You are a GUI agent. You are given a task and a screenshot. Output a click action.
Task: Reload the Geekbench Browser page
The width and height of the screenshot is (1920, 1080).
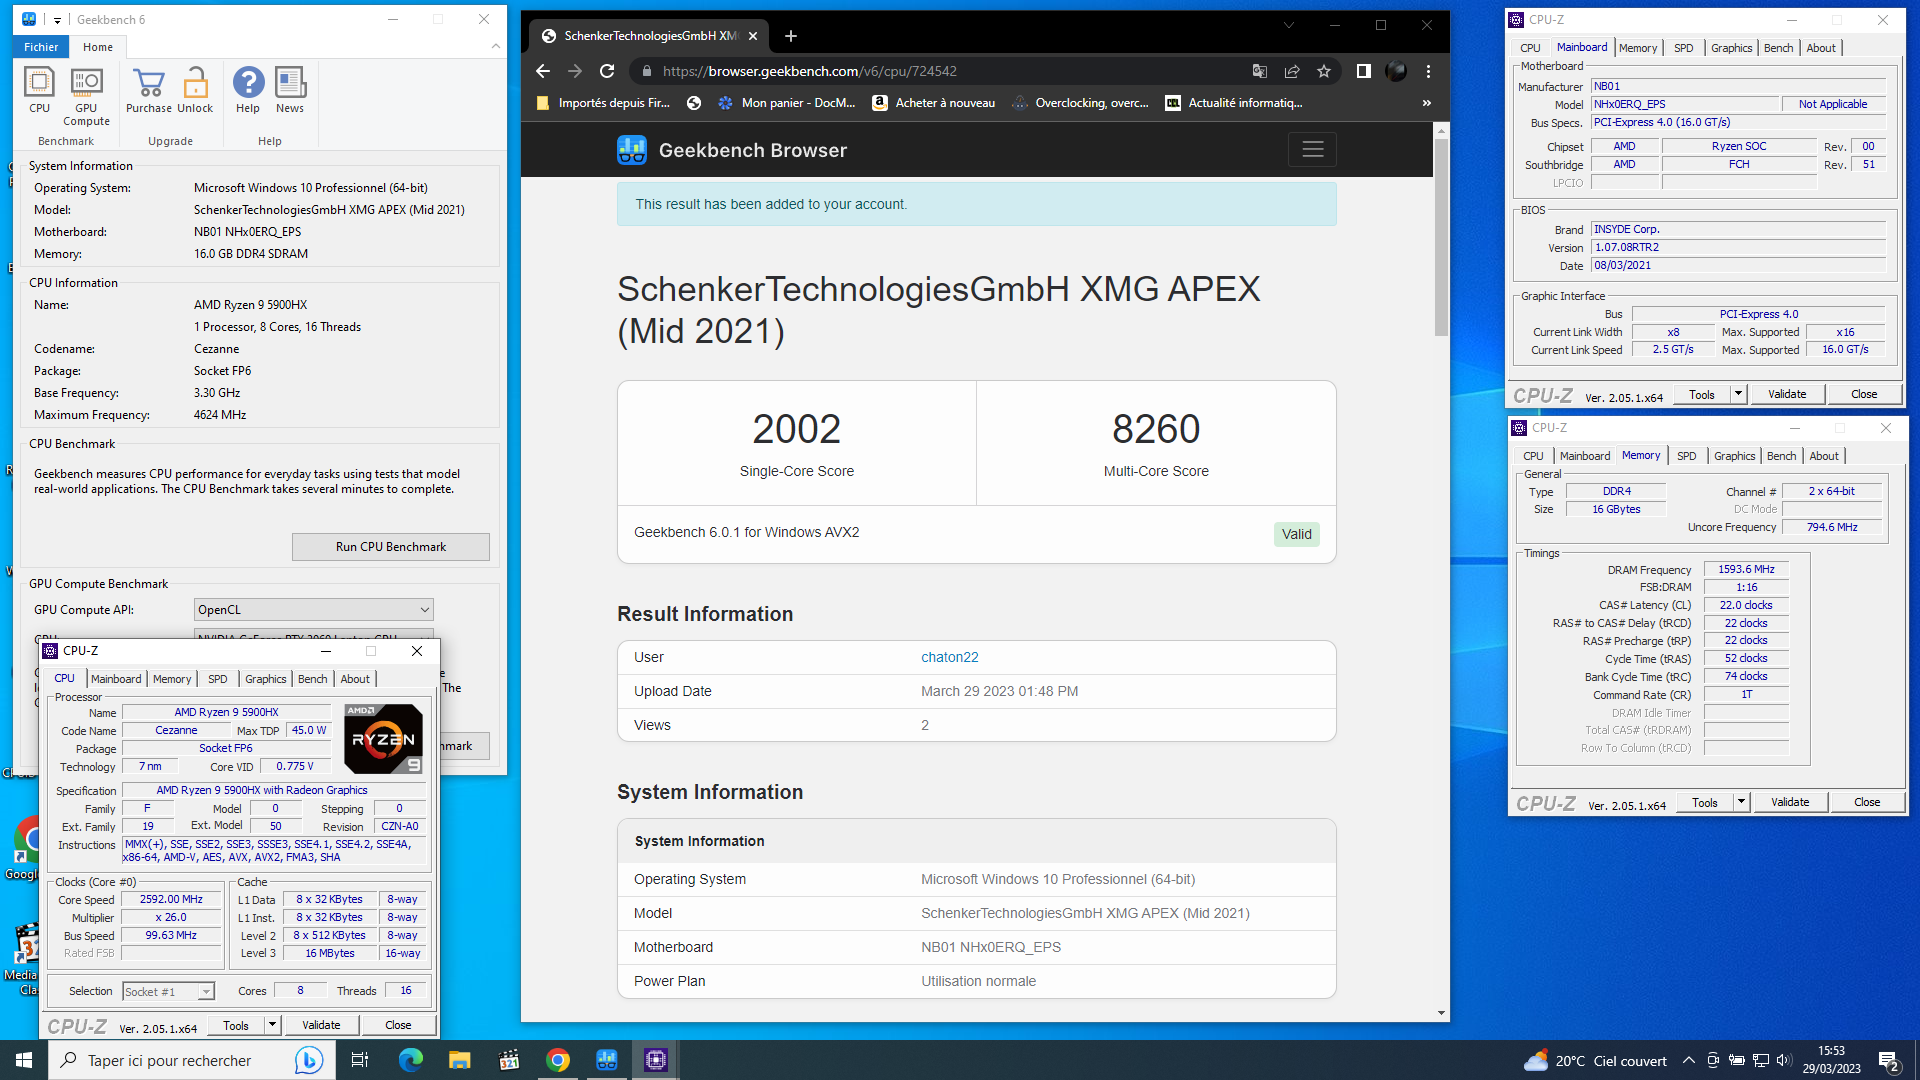point(607,71)
